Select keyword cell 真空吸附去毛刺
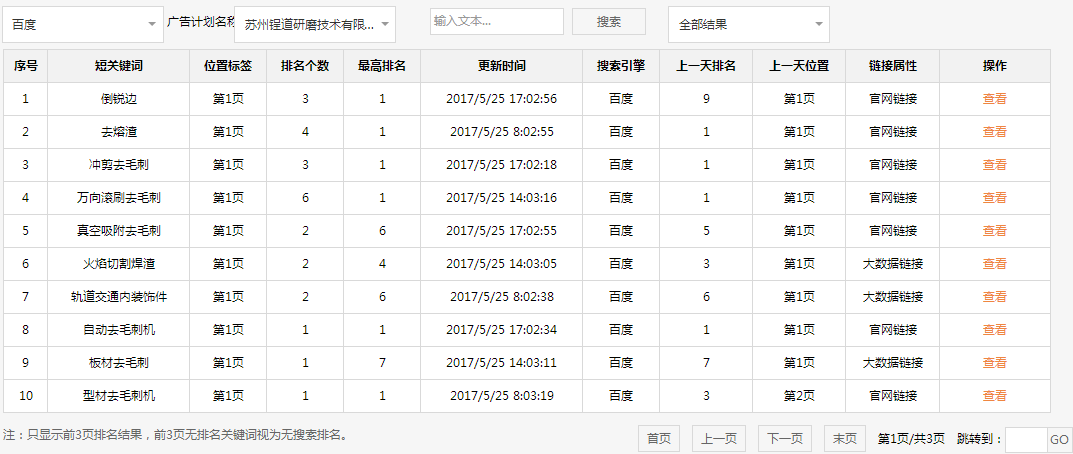 click(118, 231)
